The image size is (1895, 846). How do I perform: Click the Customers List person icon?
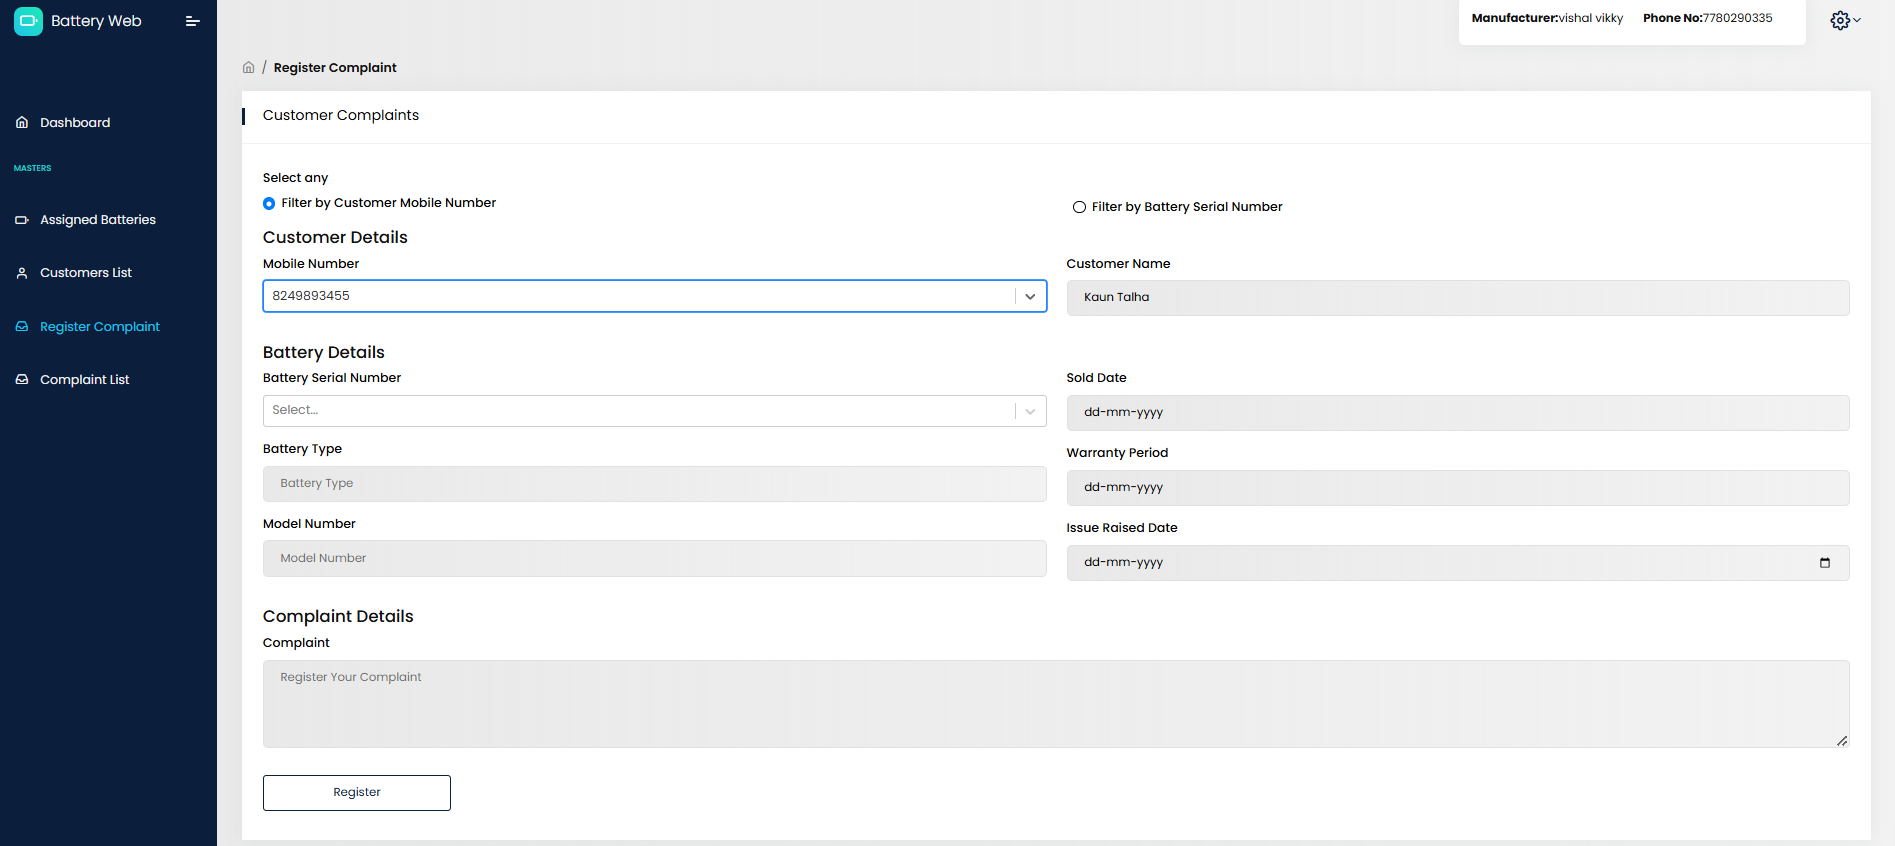click(22, 273)
